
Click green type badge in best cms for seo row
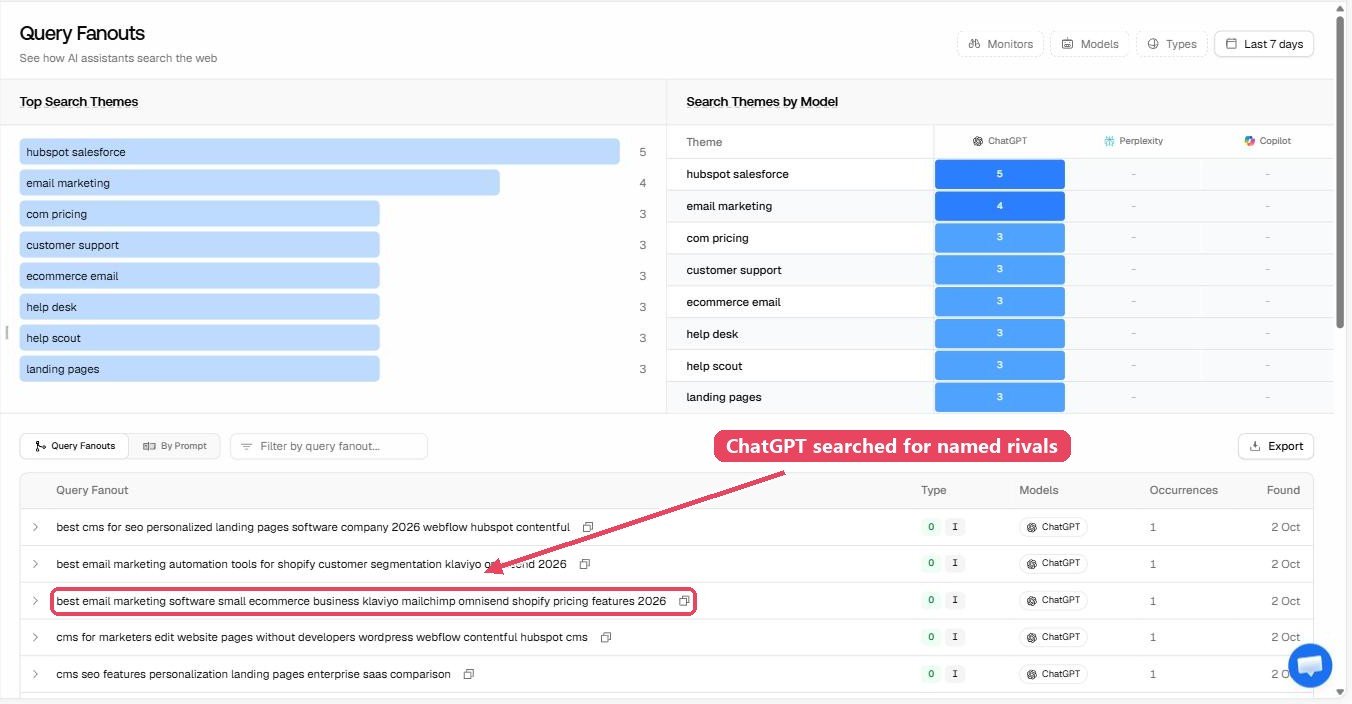(931, 527)
